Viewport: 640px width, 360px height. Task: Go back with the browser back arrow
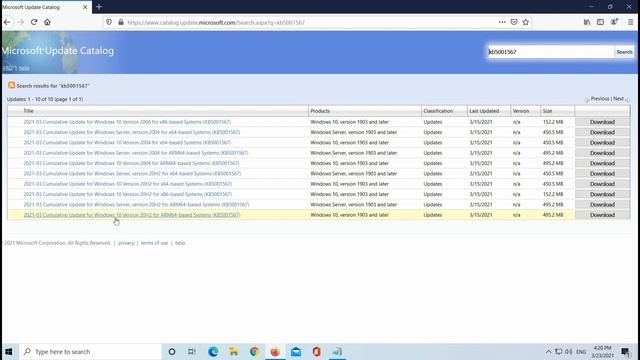coord(7,22)
